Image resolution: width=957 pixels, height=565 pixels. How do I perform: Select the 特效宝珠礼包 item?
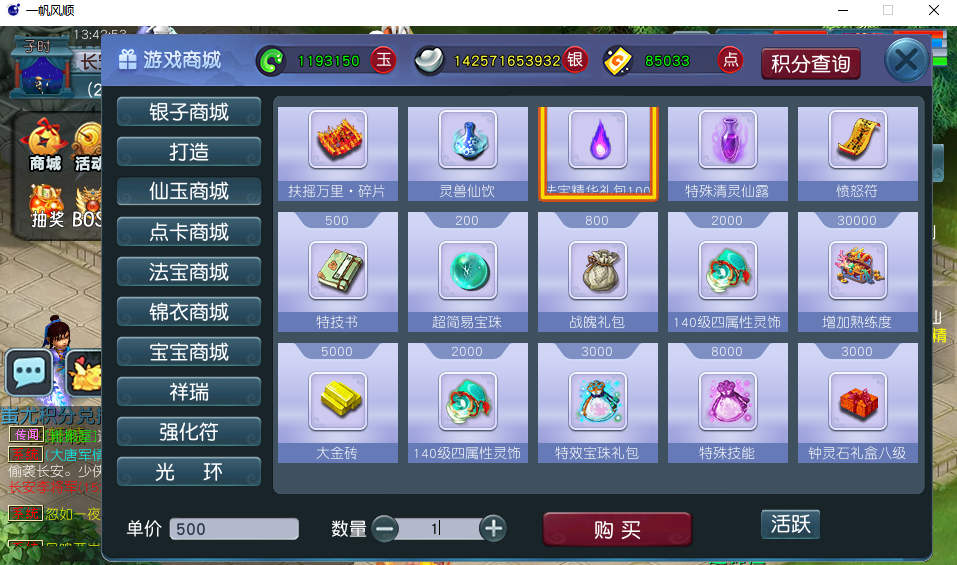pos(598,403)
